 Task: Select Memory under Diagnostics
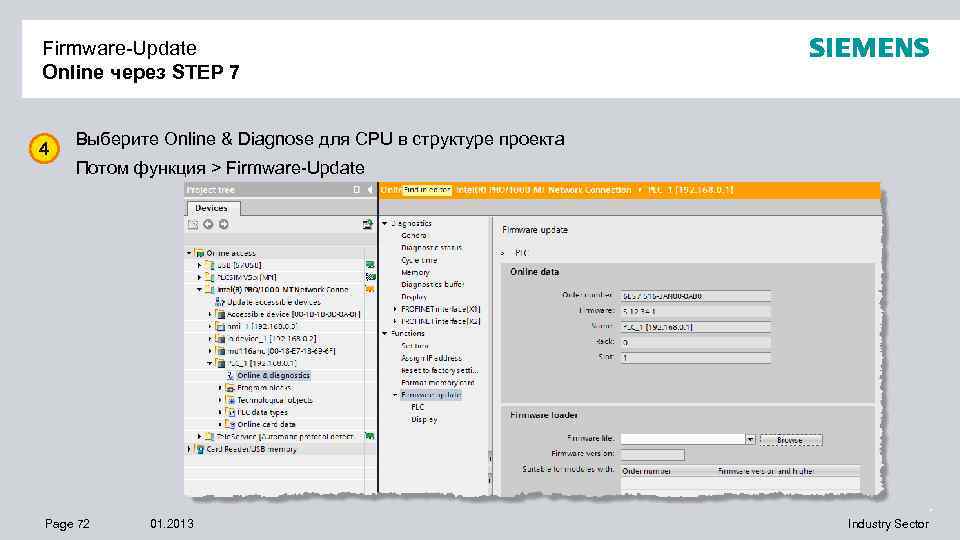(415, 272)
